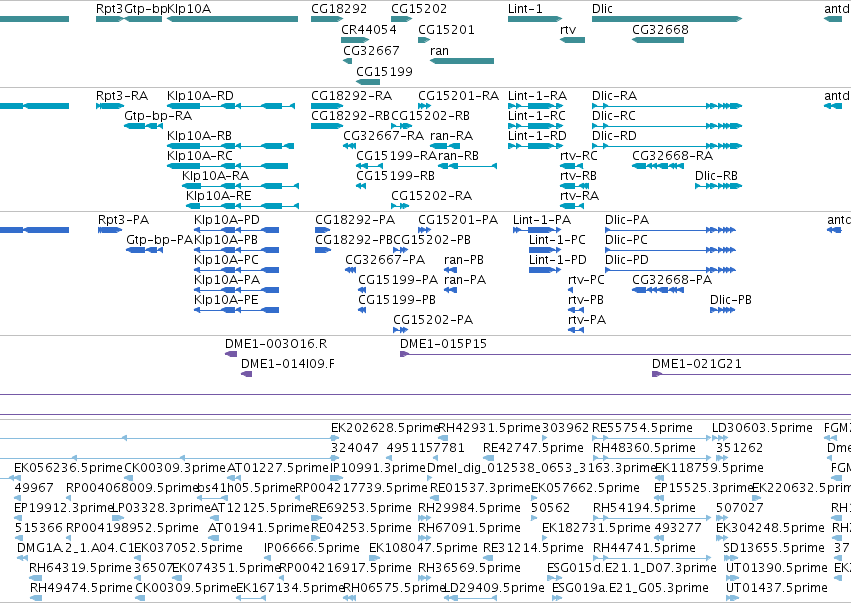
Task: Select the CG15199 gene label
Action: (384, 72)
